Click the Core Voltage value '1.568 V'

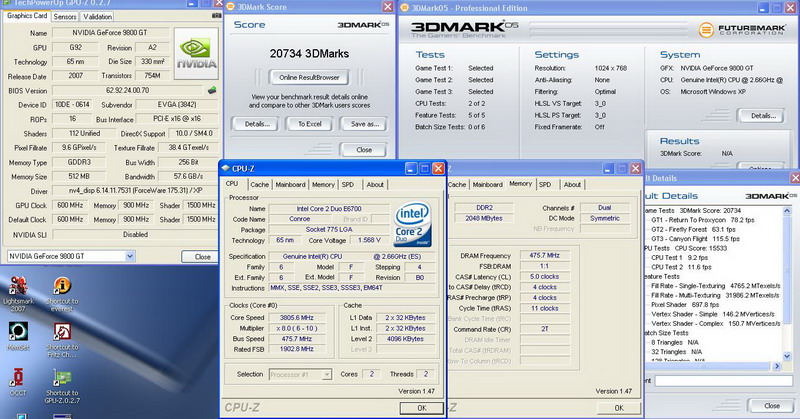click(369, 240)
